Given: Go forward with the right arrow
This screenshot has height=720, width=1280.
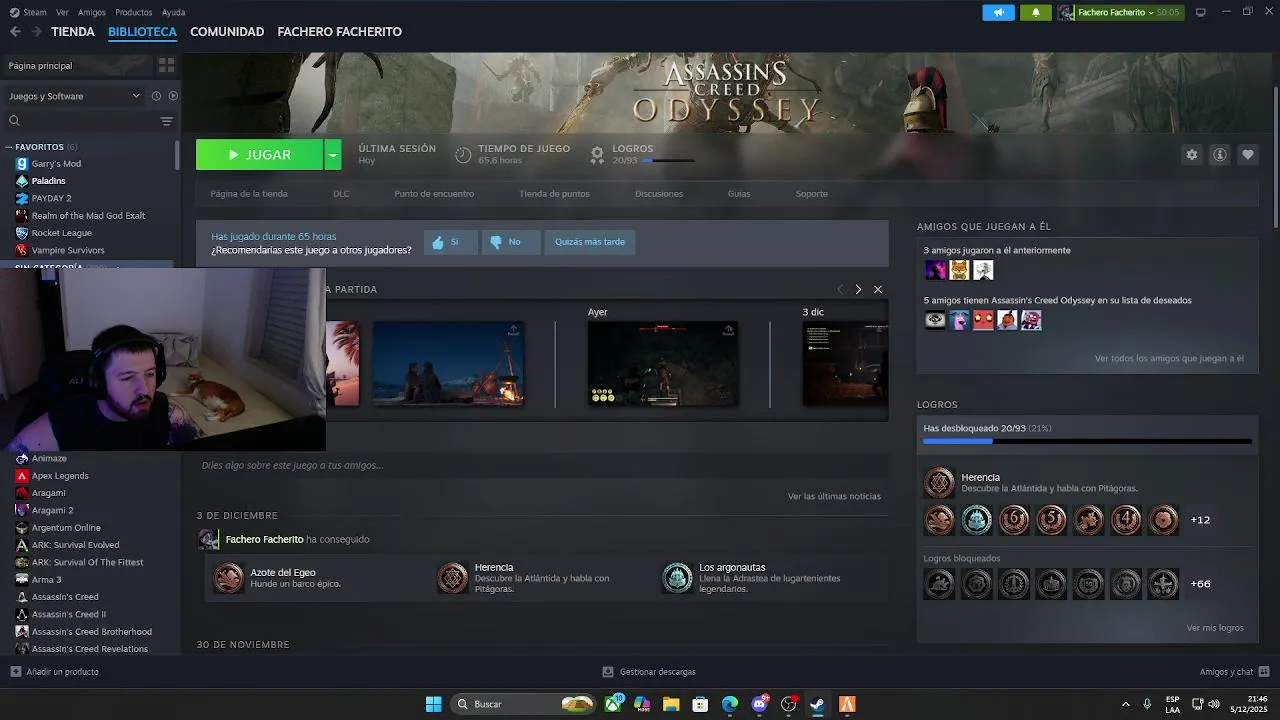Looking at the screenshot, I should [36, 32].
